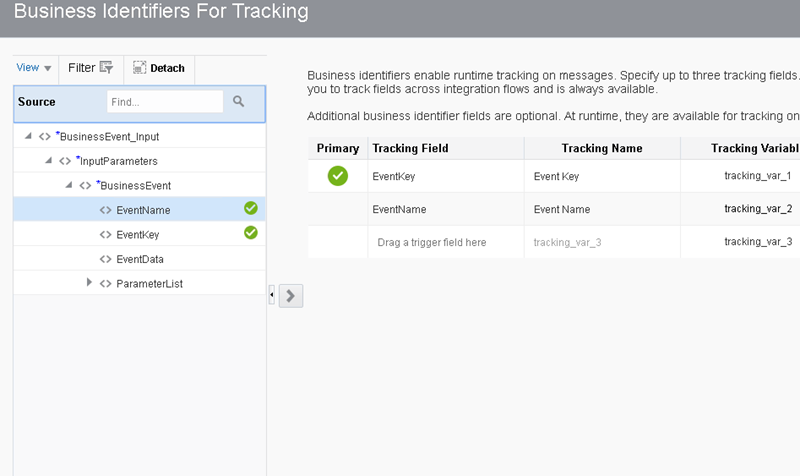The height and width of the screenshot is (476, 800).
Task: Select the BusinessEvent tree element
Action: pos(135,186)
